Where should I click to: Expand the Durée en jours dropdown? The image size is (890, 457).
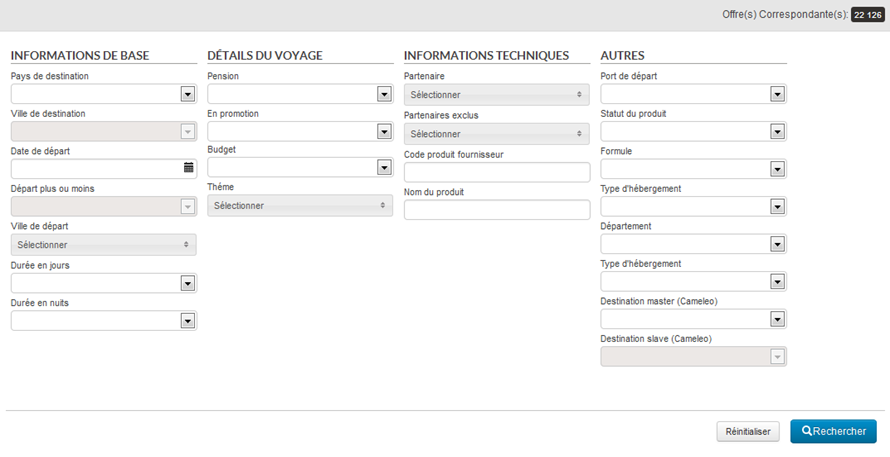187,283
